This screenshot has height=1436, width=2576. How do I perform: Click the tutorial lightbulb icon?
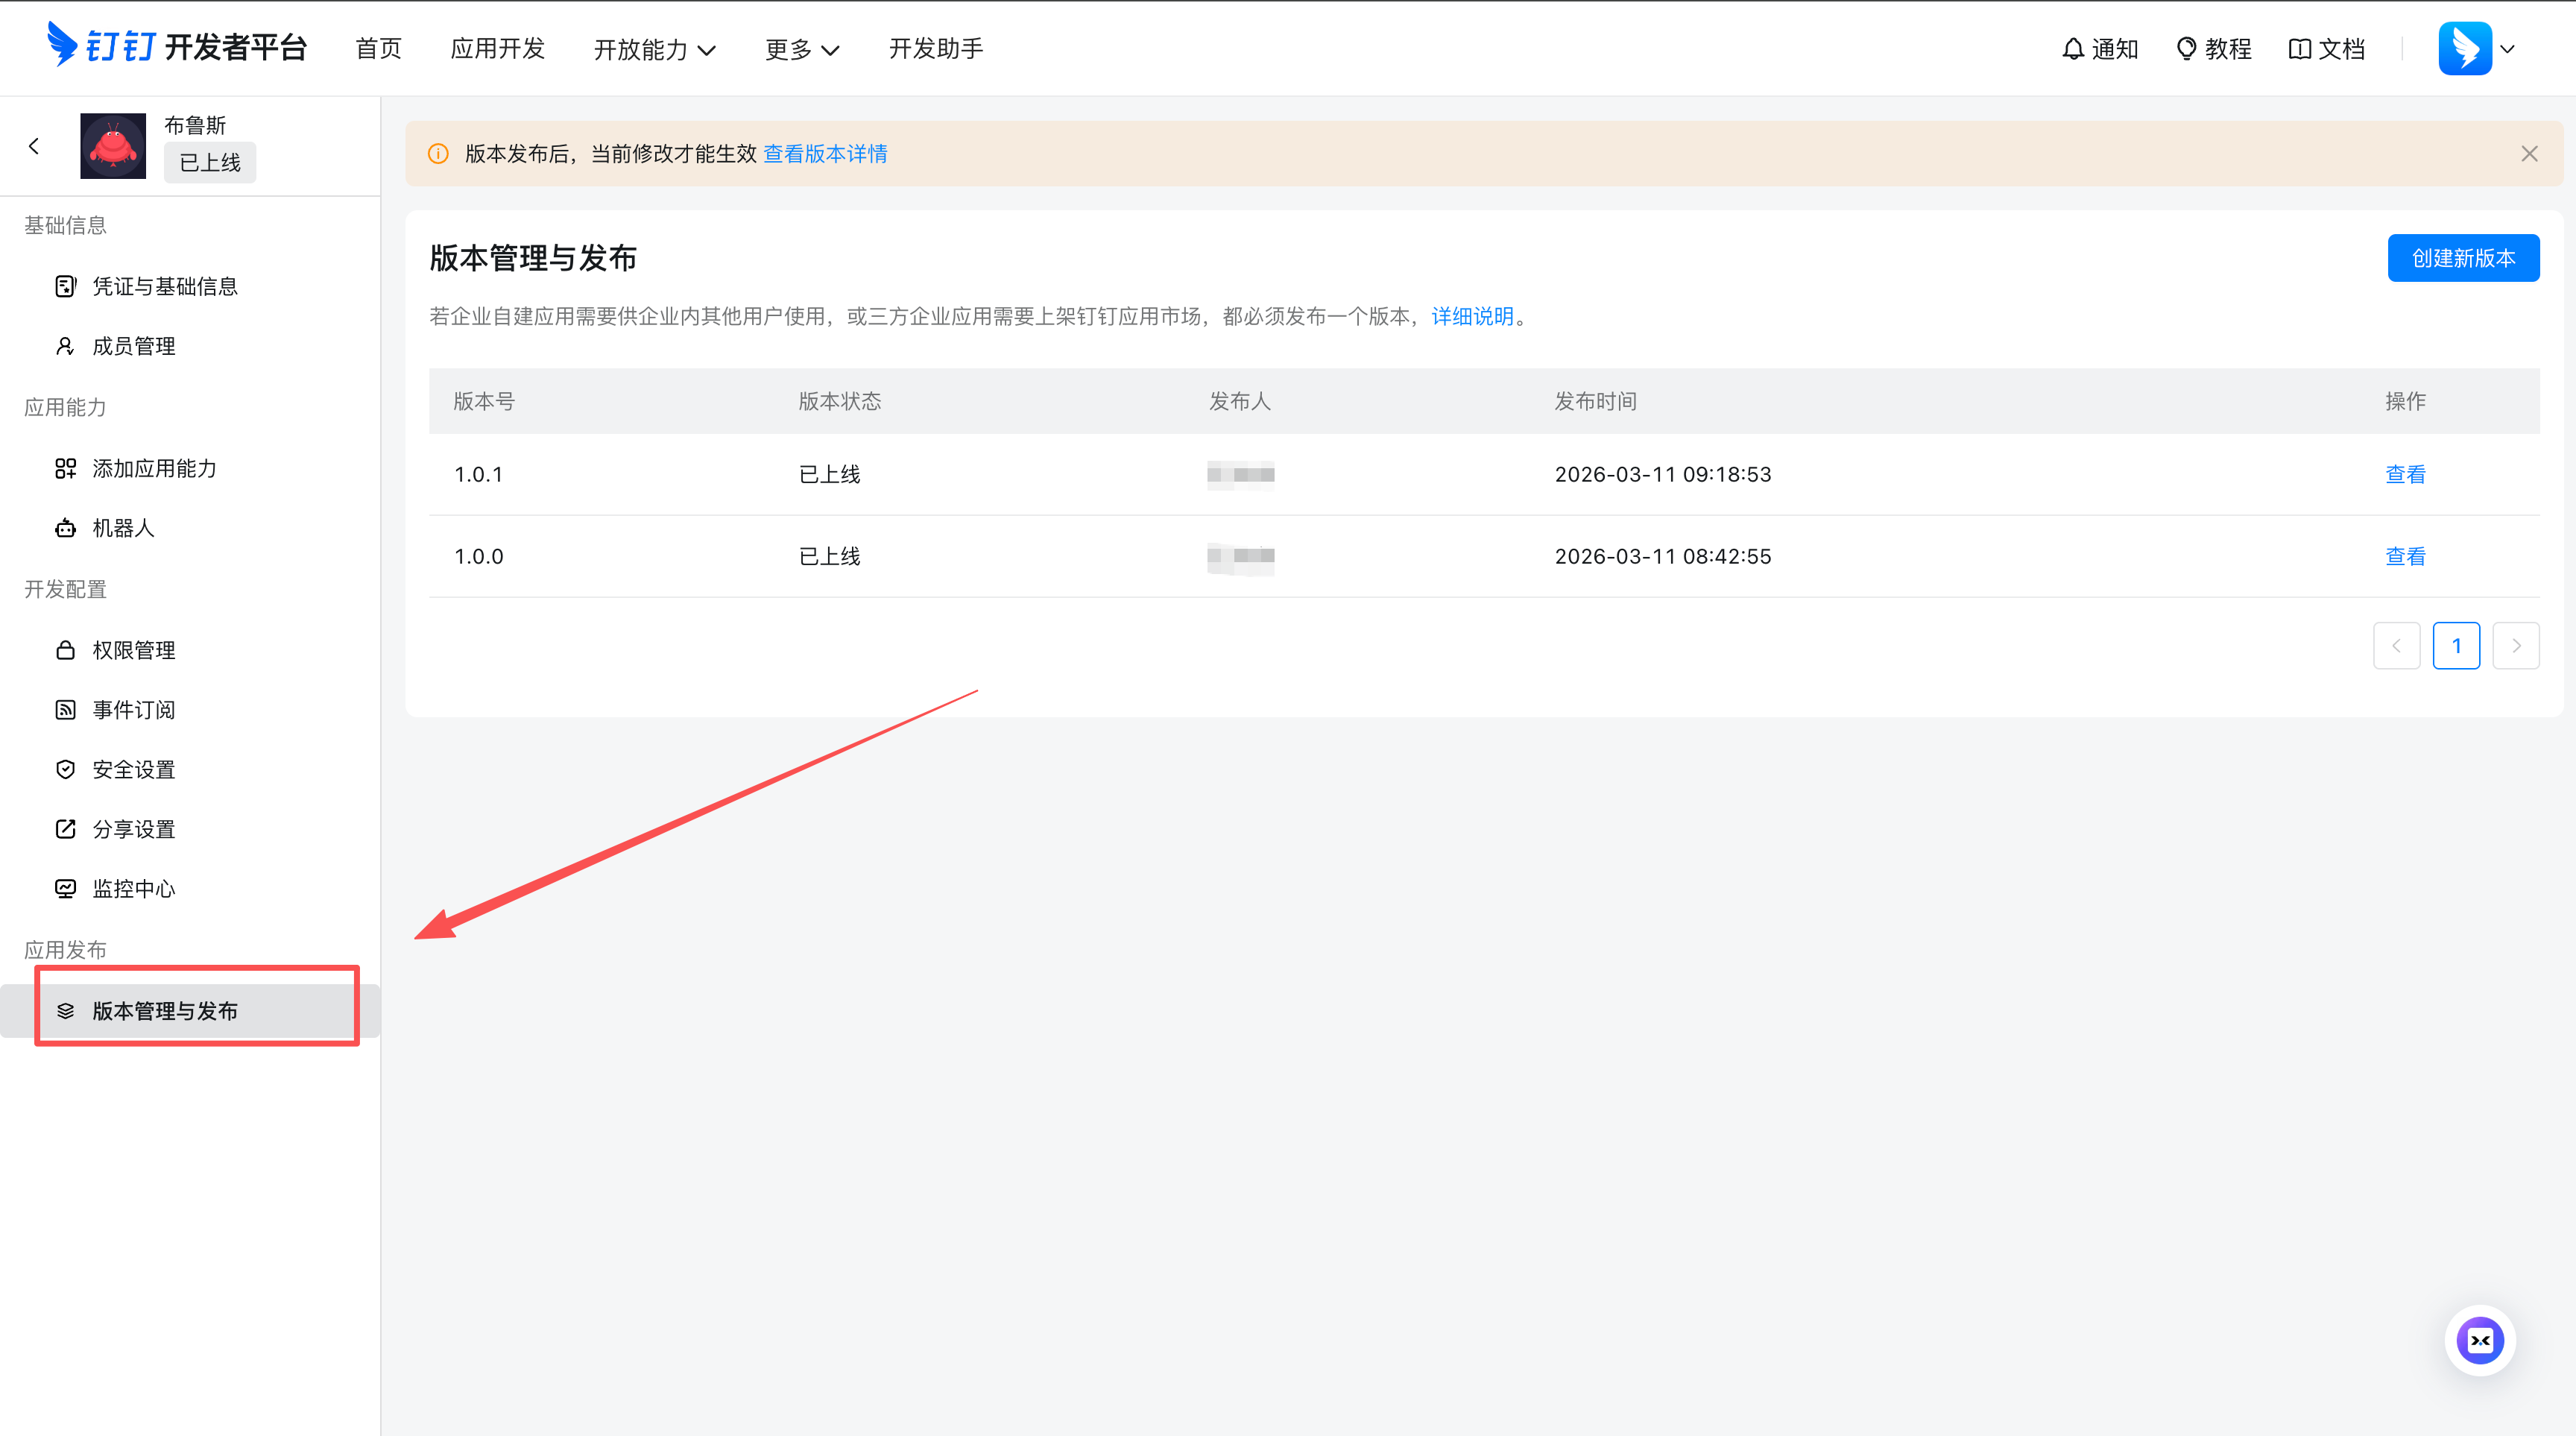pos(2186,49)
